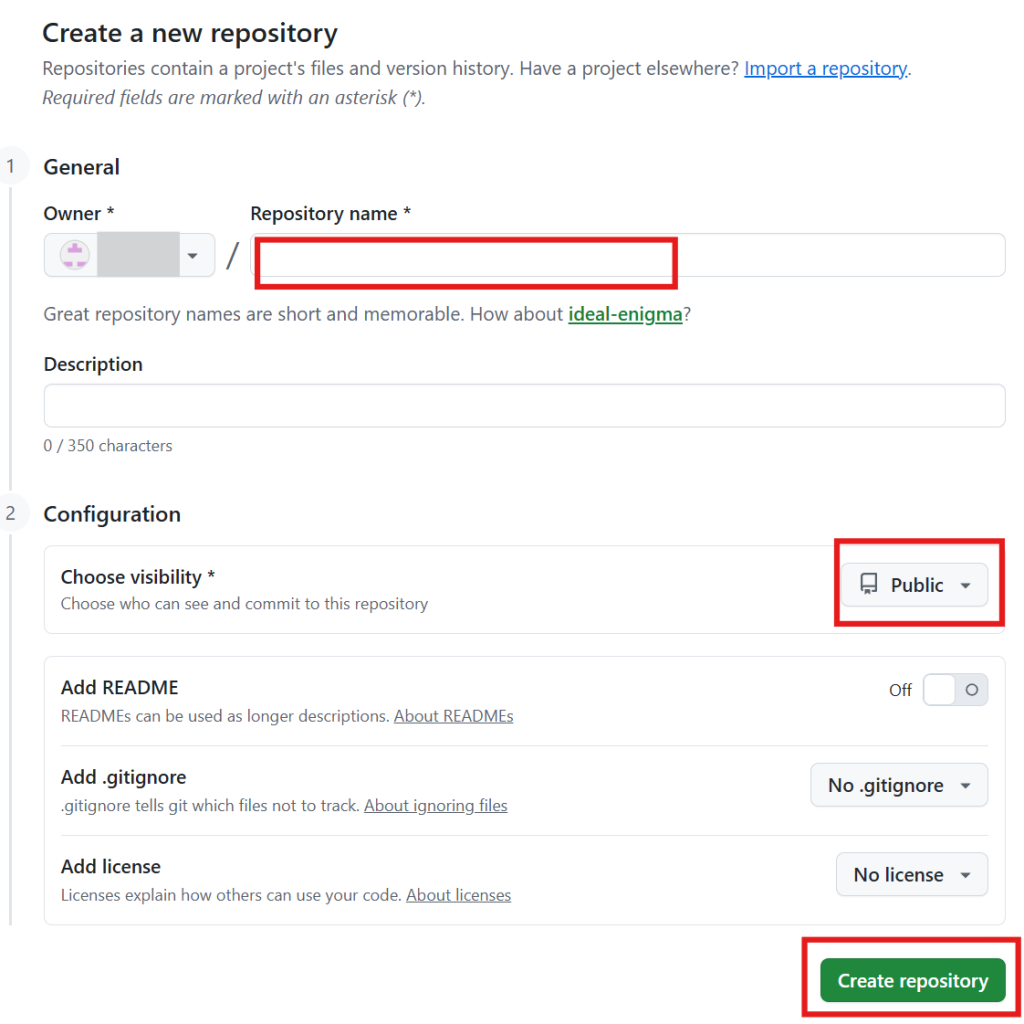Click the Owner dropdown caret arrow
This screenshot has height=1024, width=1024.
192,256
